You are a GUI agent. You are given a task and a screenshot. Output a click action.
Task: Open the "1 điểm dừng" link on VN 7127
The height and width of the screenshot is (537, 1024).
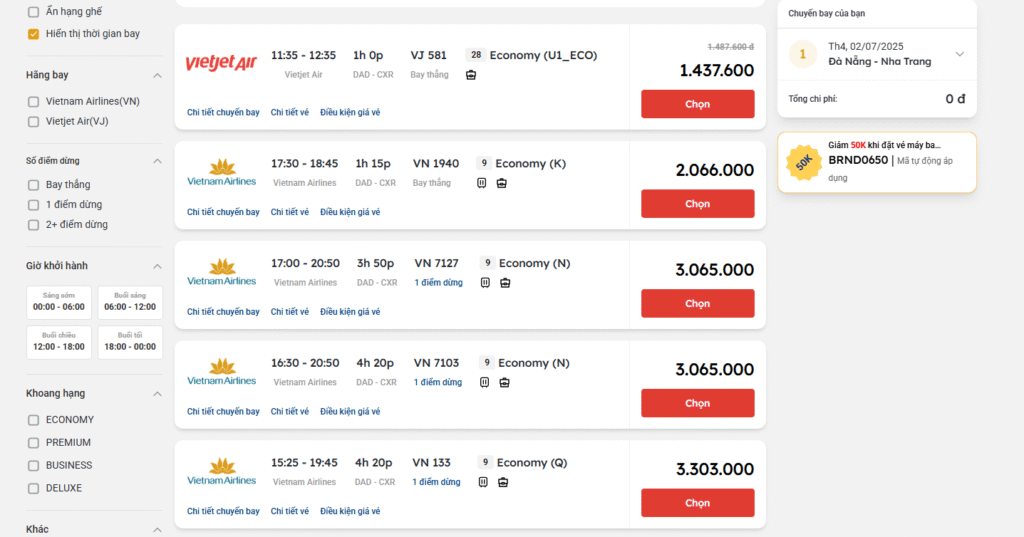coord(438,283)
